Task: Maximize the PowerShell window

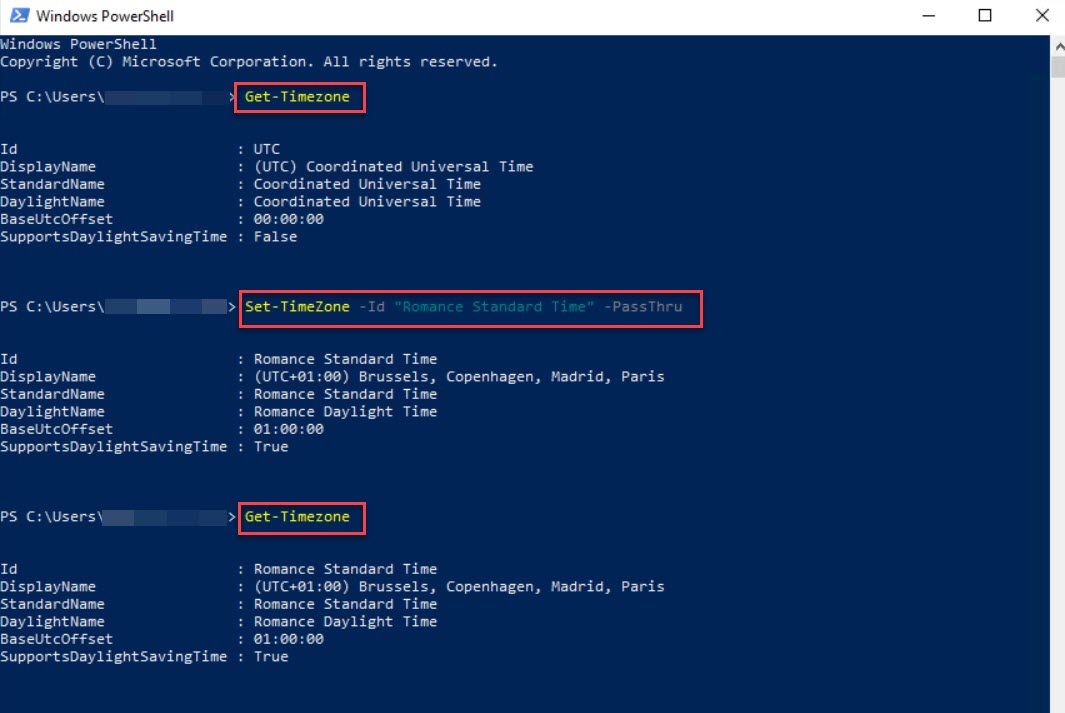Action: (x=986, y=15)
